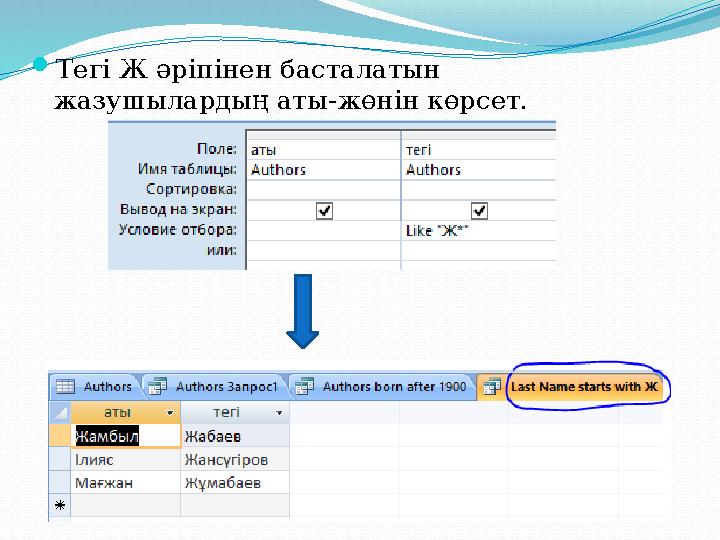
Task: Click the query icon on Authors born after 1900 tab
Action: [304, 387]
